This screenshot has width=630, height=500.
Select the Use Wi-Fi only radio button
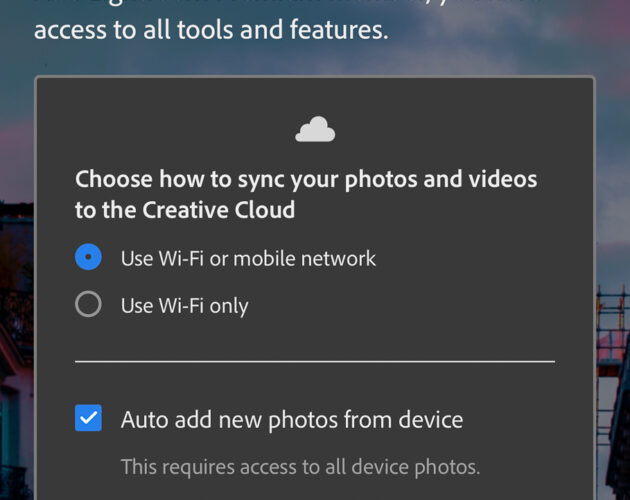[x=88, y=304]
